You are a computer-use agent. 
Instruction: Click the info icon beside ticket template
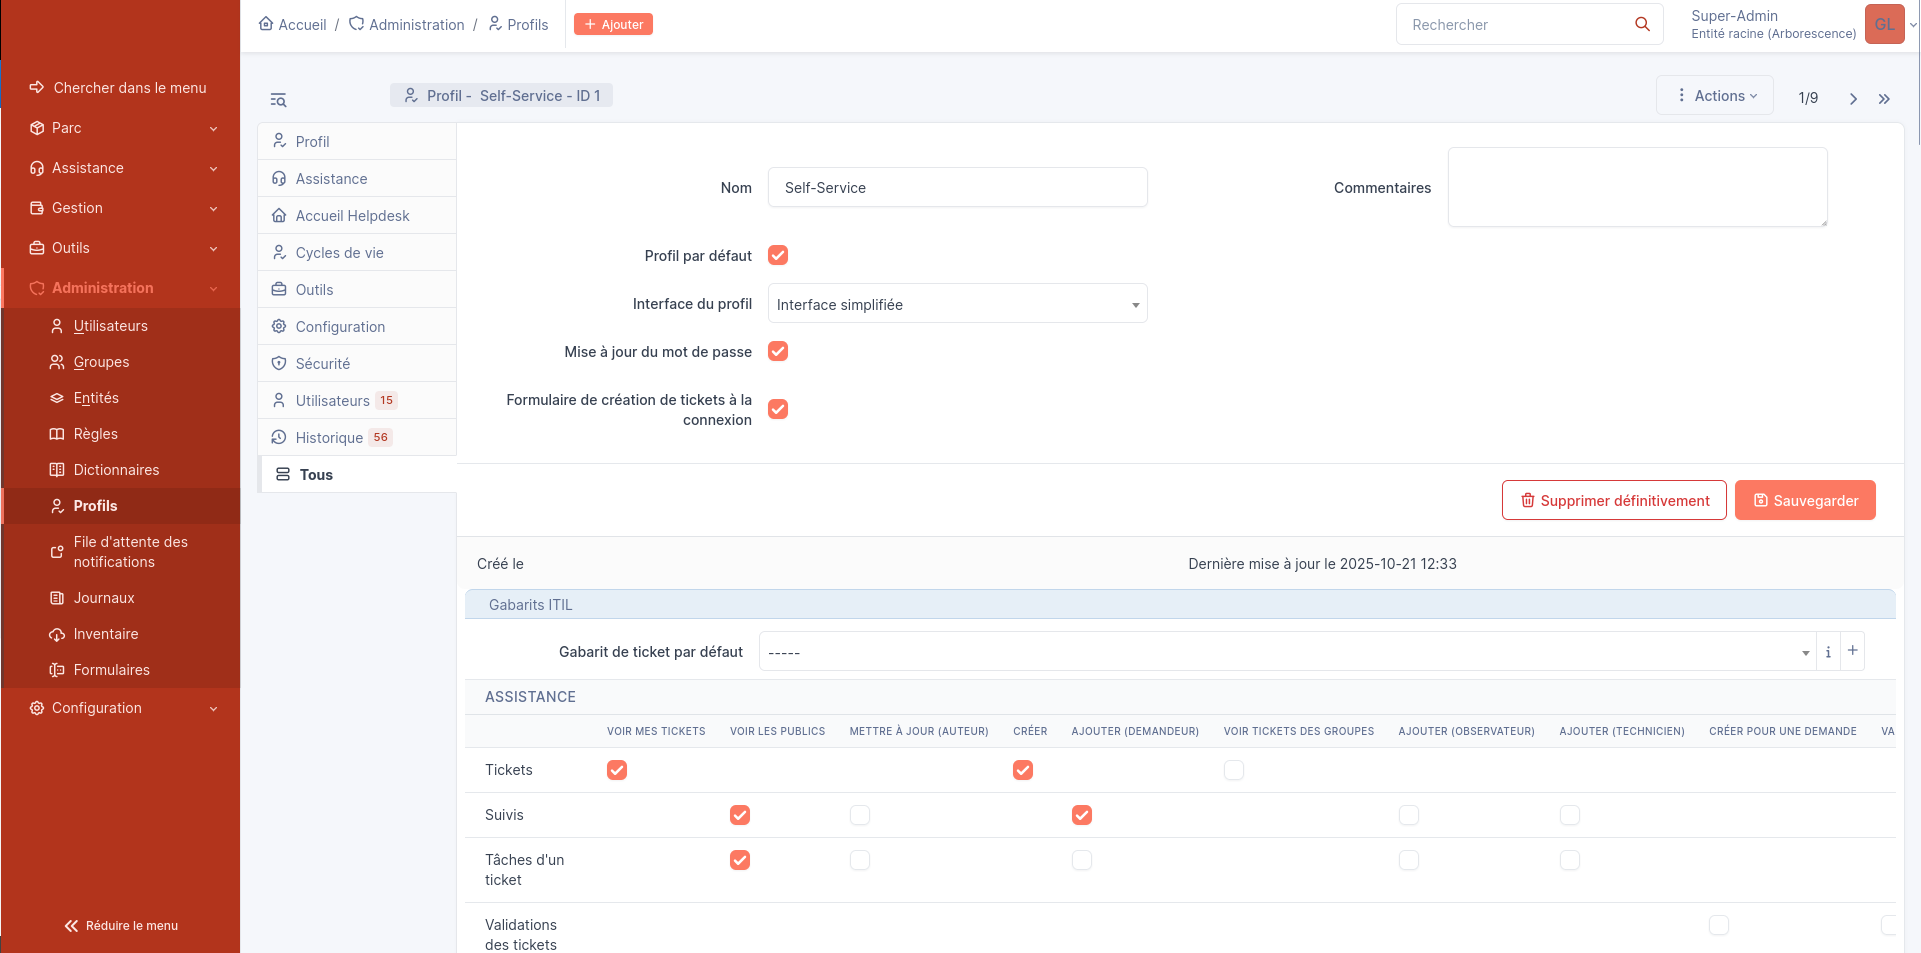[x=1828, y=652]
